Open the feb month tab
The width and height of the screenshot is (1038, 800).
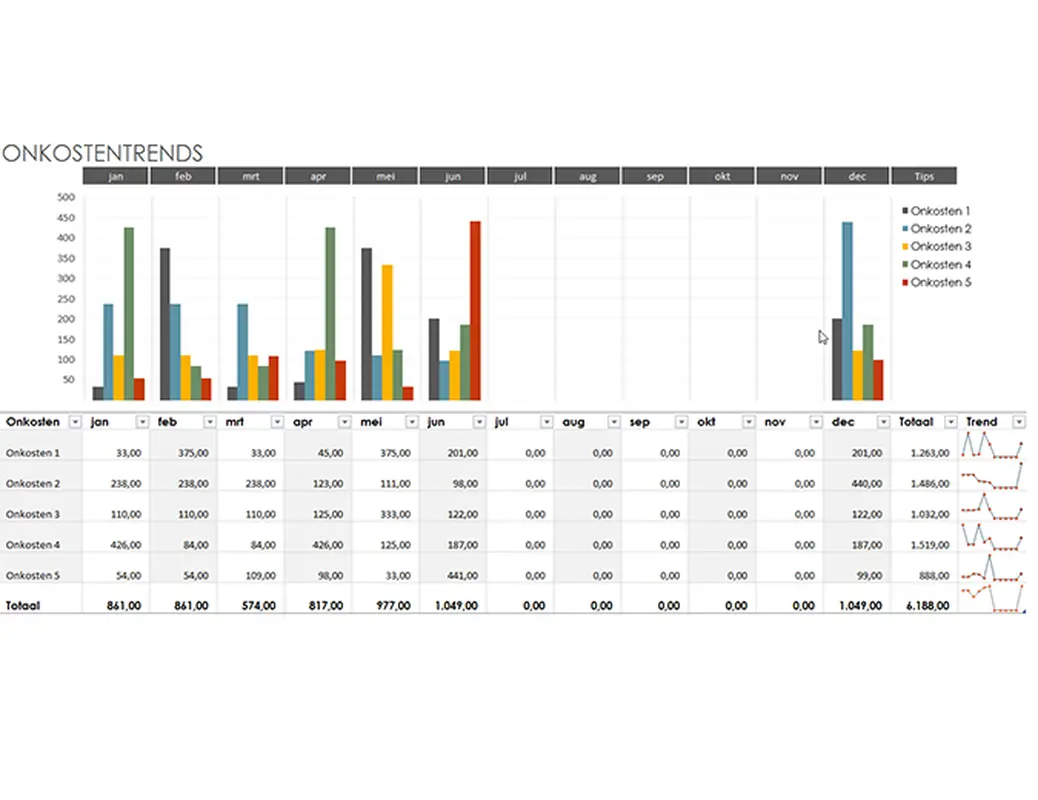point(182,175)
